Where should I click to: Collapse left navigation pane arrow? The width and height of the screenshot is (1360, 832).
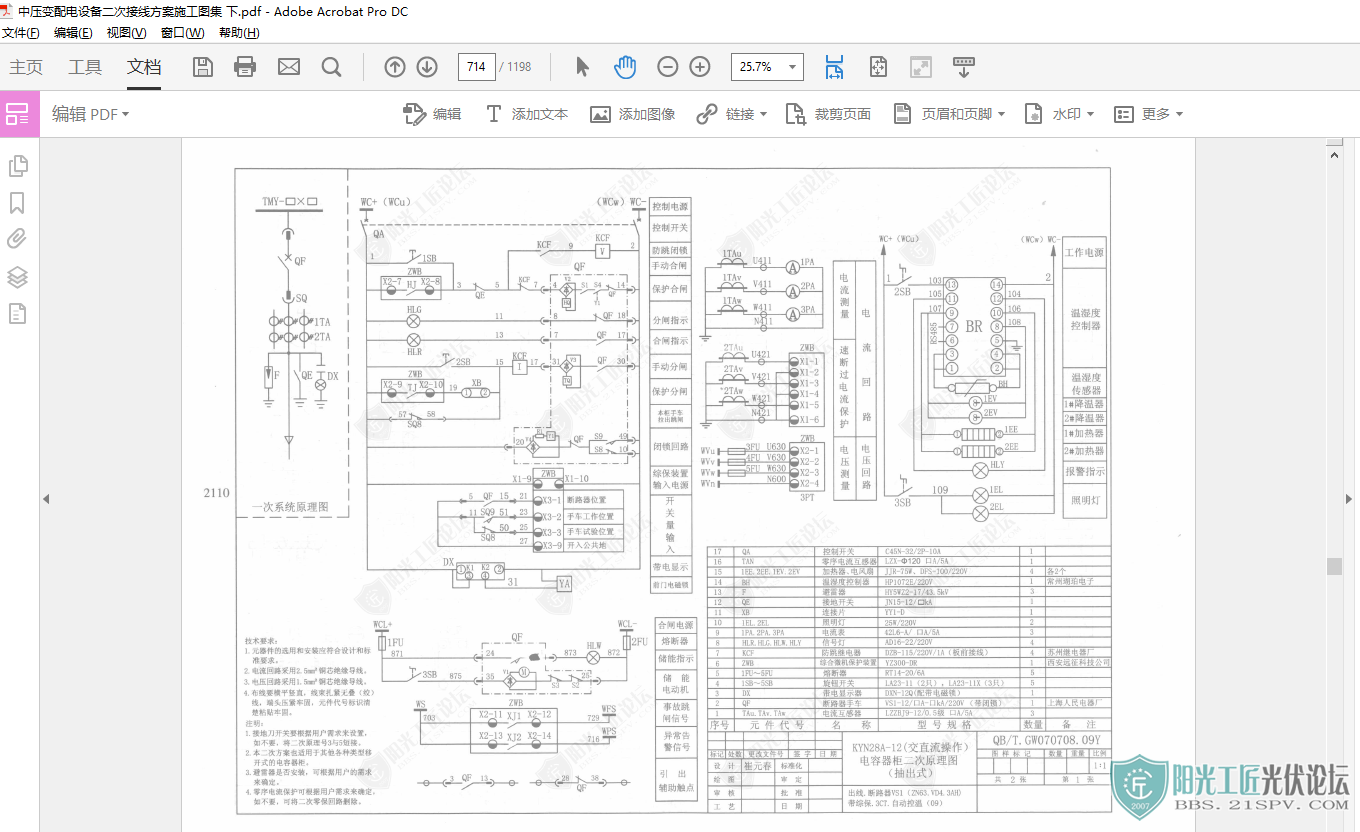pos(45,498)
